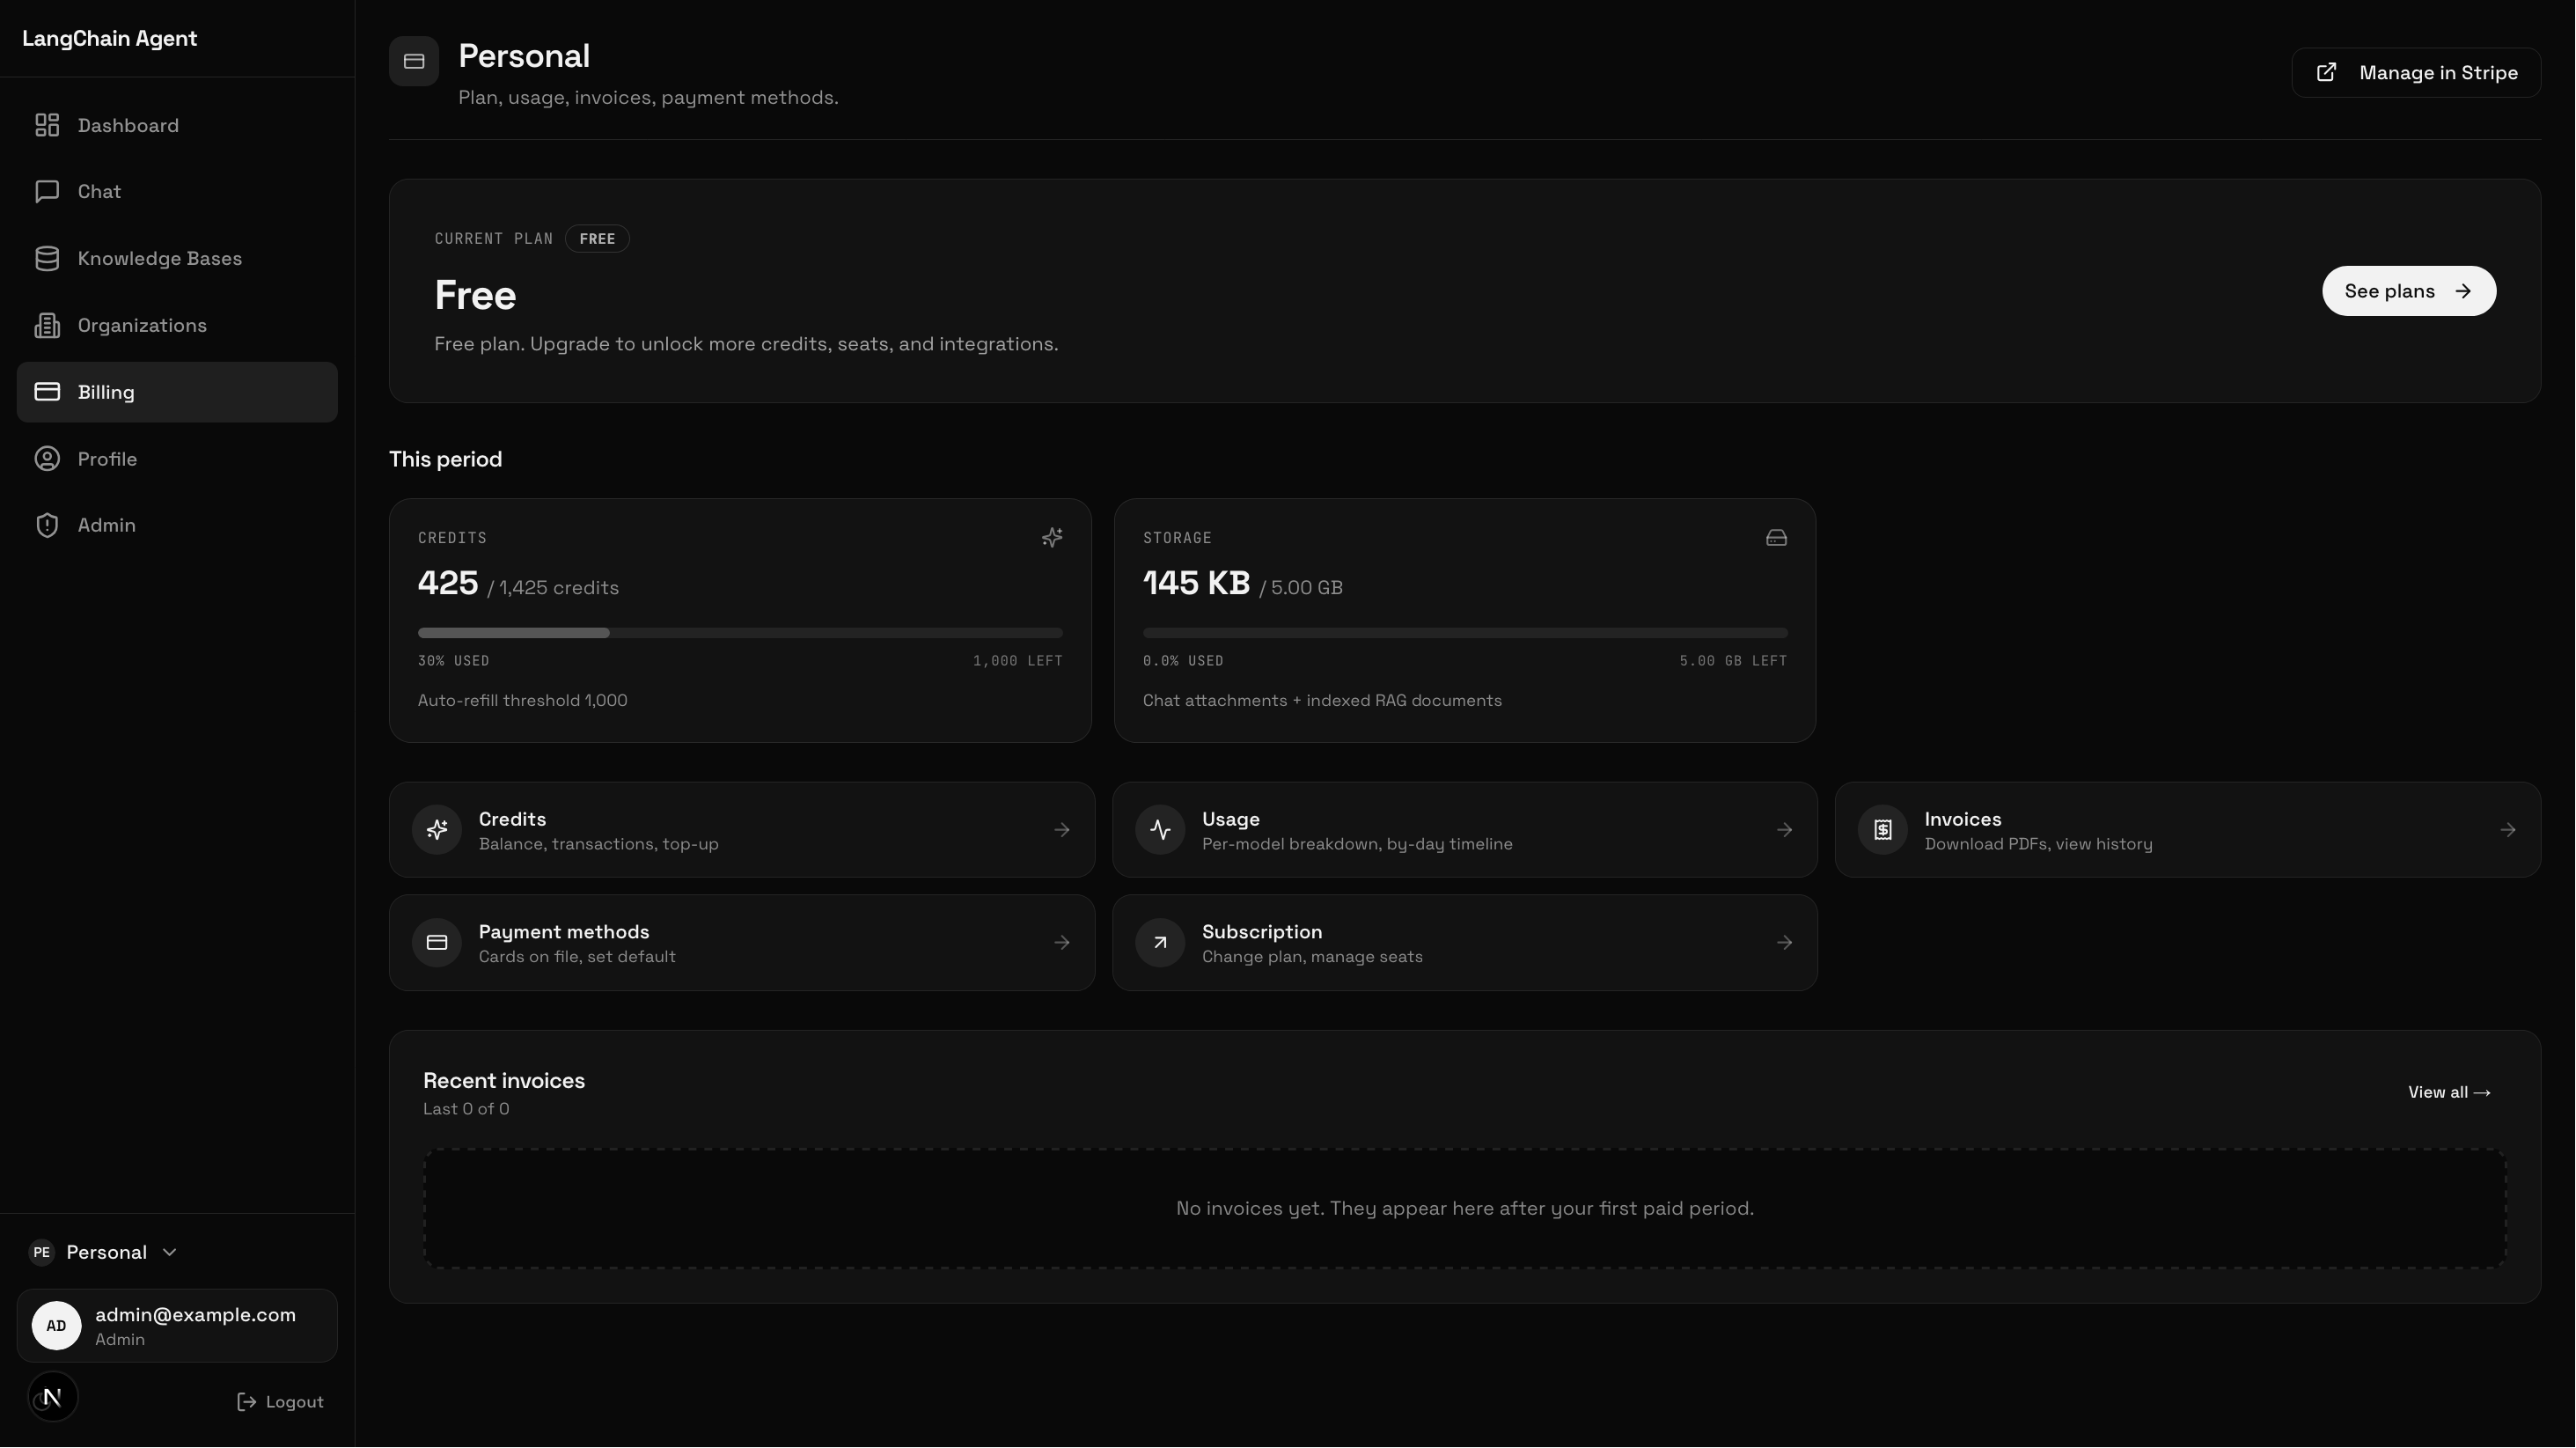2576x1448 pixels.
Task: Click the card icon beside the Personal heading
Action: coord(414,62)
